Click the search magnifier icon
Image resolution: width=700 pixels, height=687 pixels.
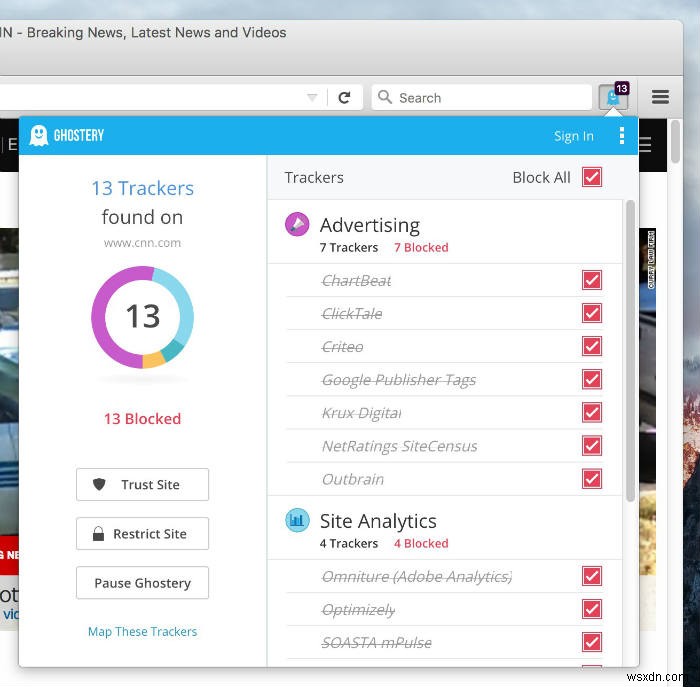pyautogui.click(x=384, y=97)
